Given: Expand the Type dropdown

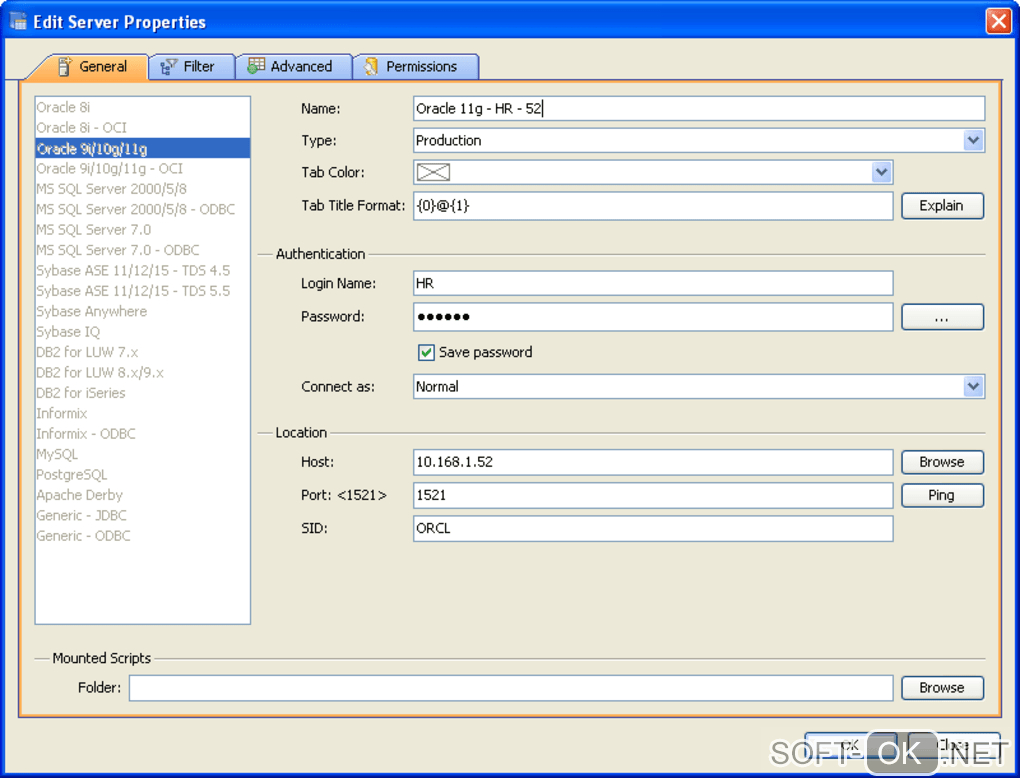Looking at the screenshot, I should (x=973, y=141).
